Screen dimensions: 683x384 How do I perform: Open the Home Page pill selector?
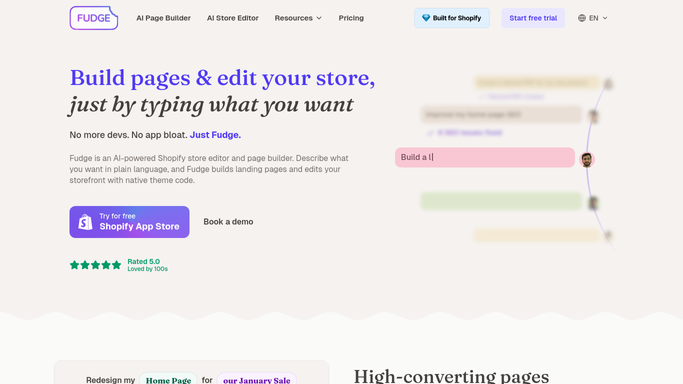click(x=168, y=380)
